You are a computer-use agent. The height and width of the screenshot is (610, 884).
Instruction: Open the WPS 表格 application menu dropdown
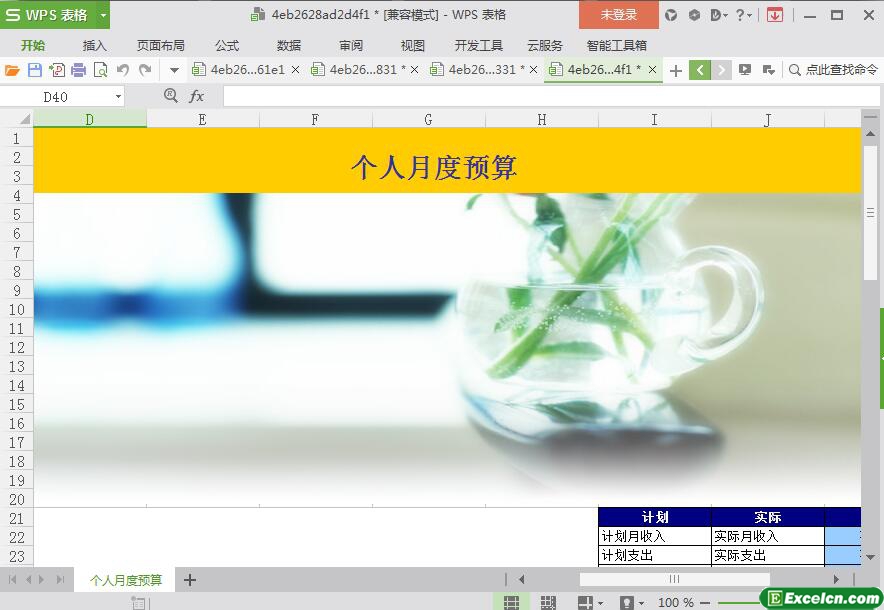103,15
